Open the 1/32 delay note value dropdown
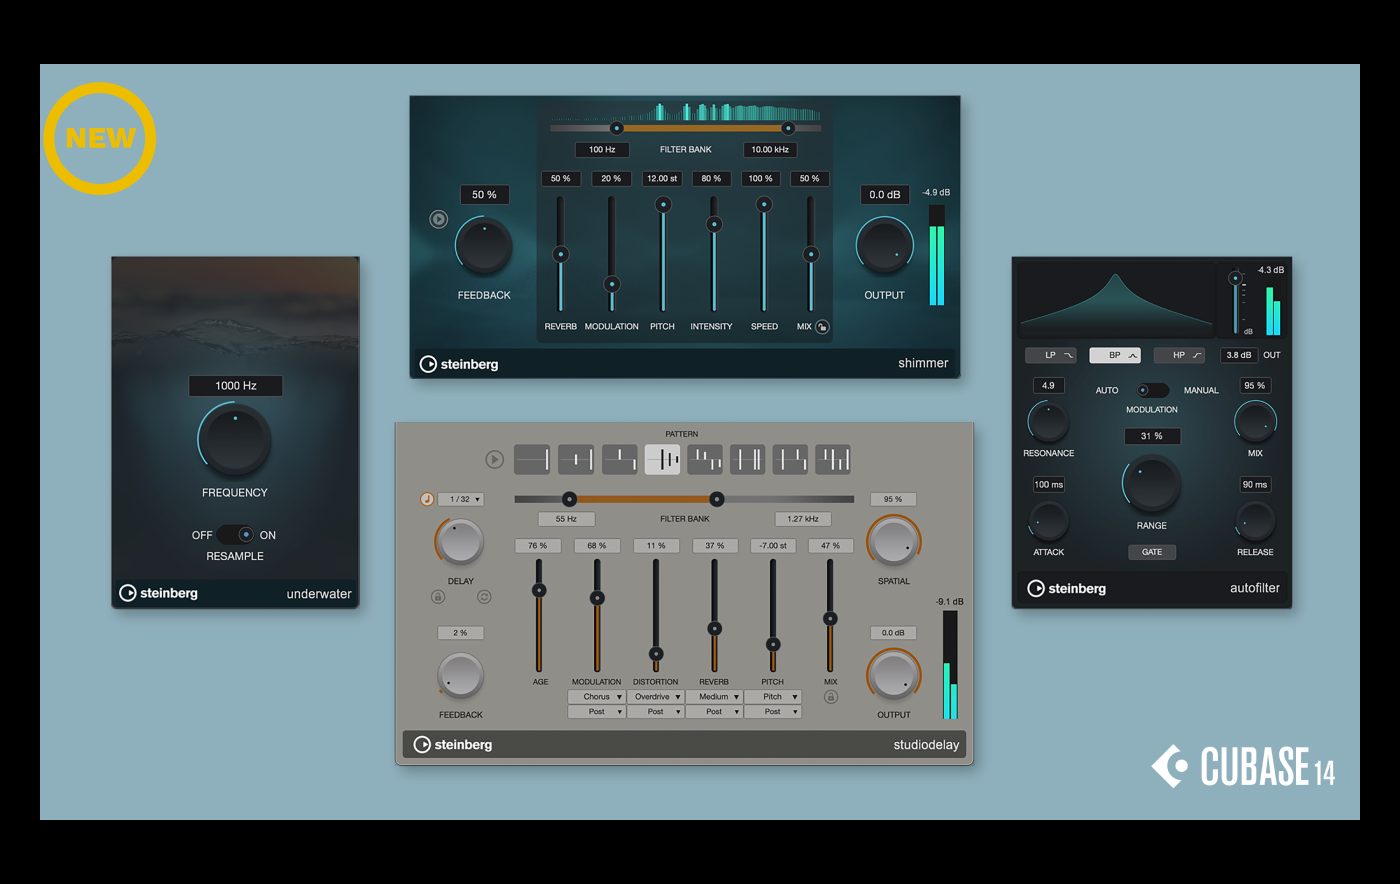This screenshot has height=884, width=1400. click(460, 499)
